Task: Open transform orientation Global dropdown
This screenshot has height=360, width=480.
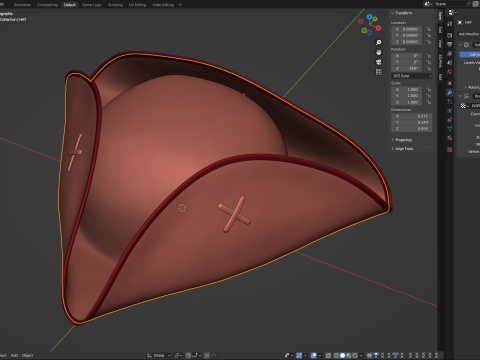Action: point(159,355)
